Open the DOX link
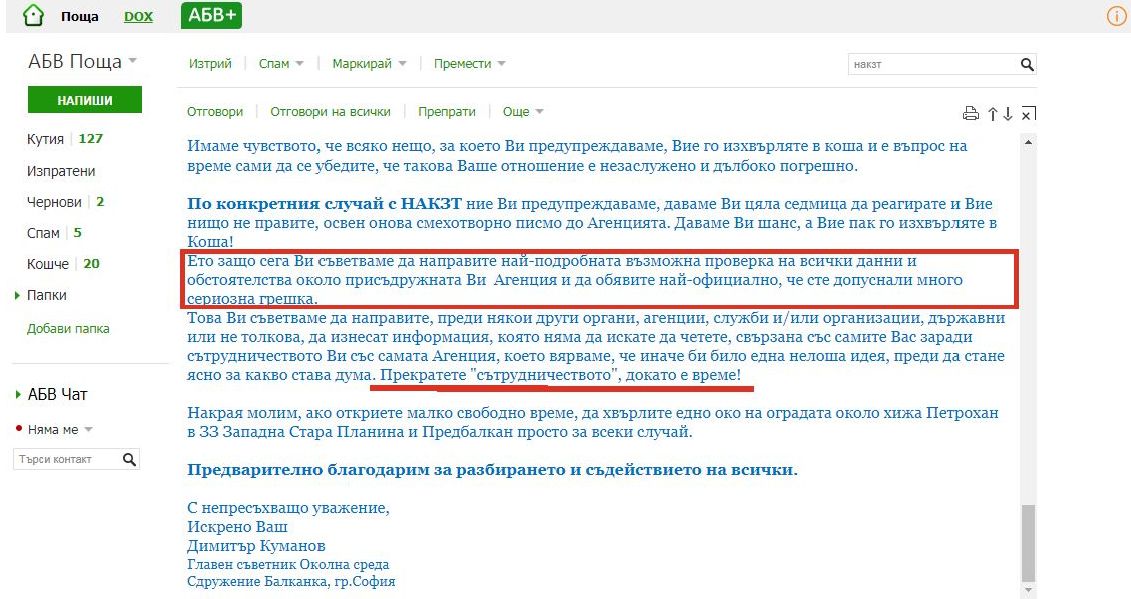 pyautogui.click(x=138, y=16)
